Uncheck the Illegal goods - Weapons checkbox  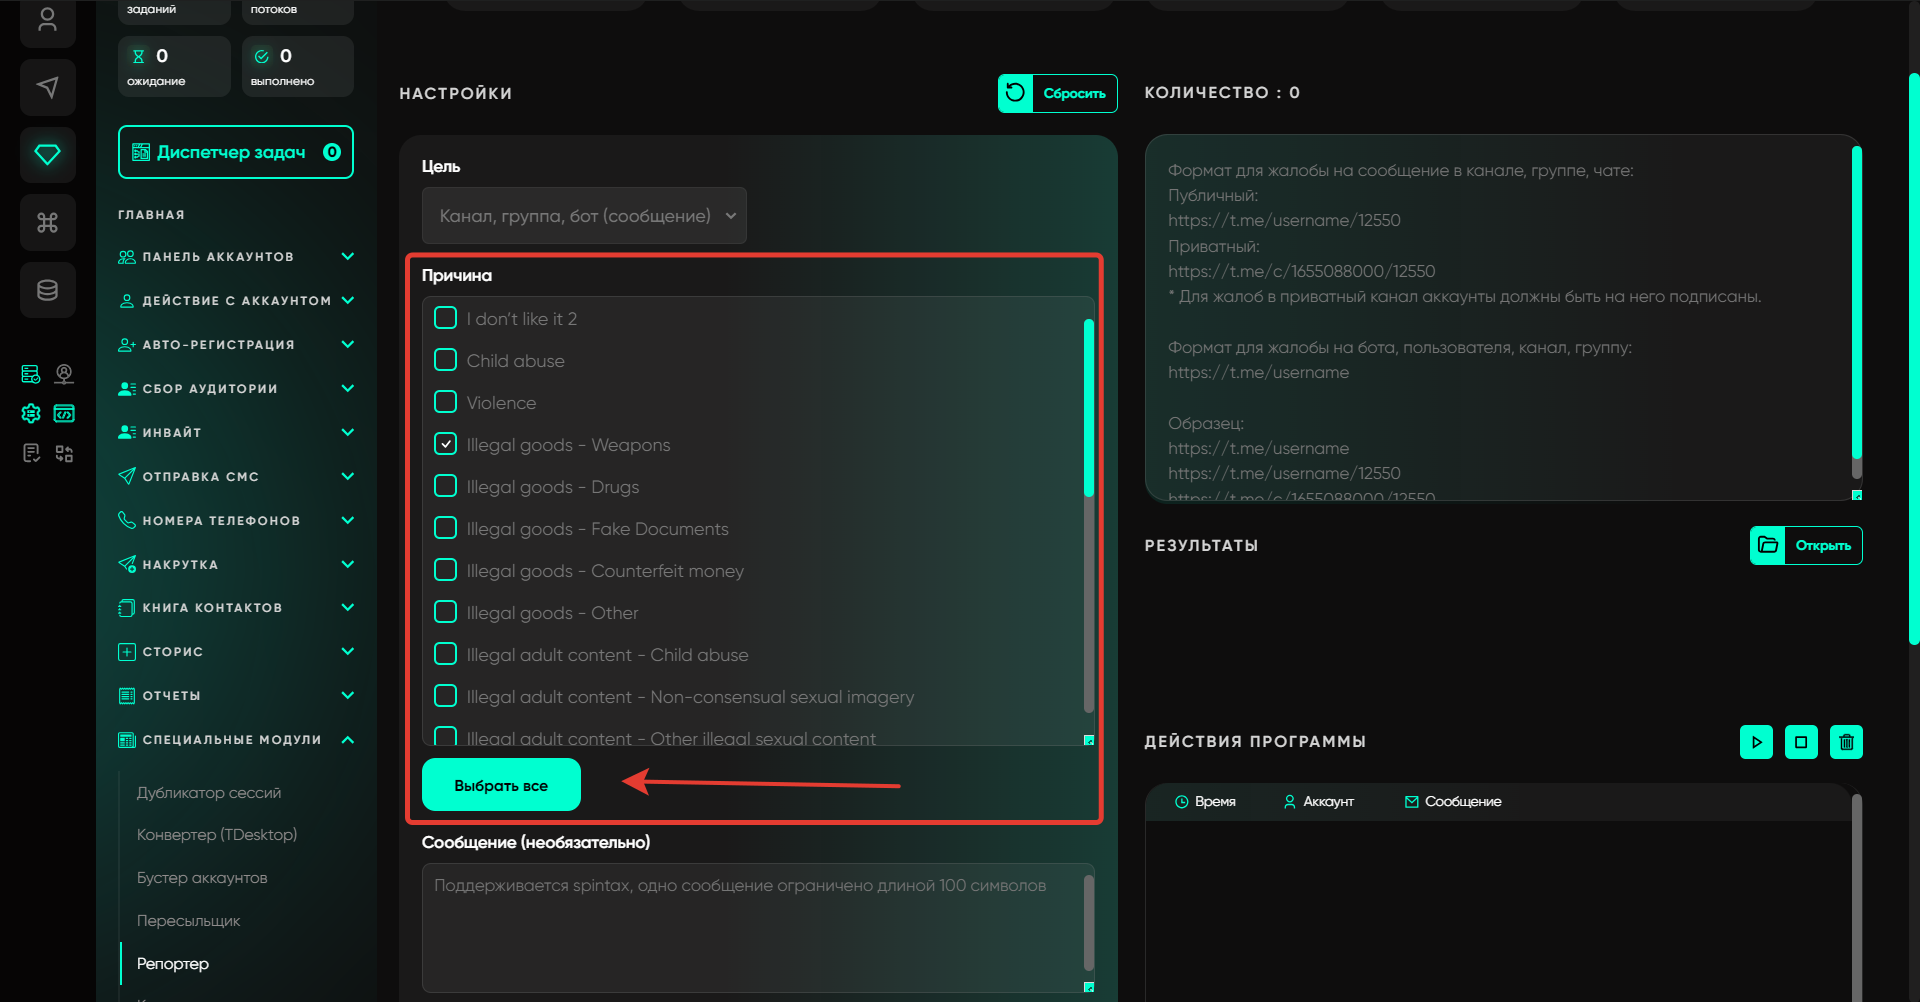(446, 444)
